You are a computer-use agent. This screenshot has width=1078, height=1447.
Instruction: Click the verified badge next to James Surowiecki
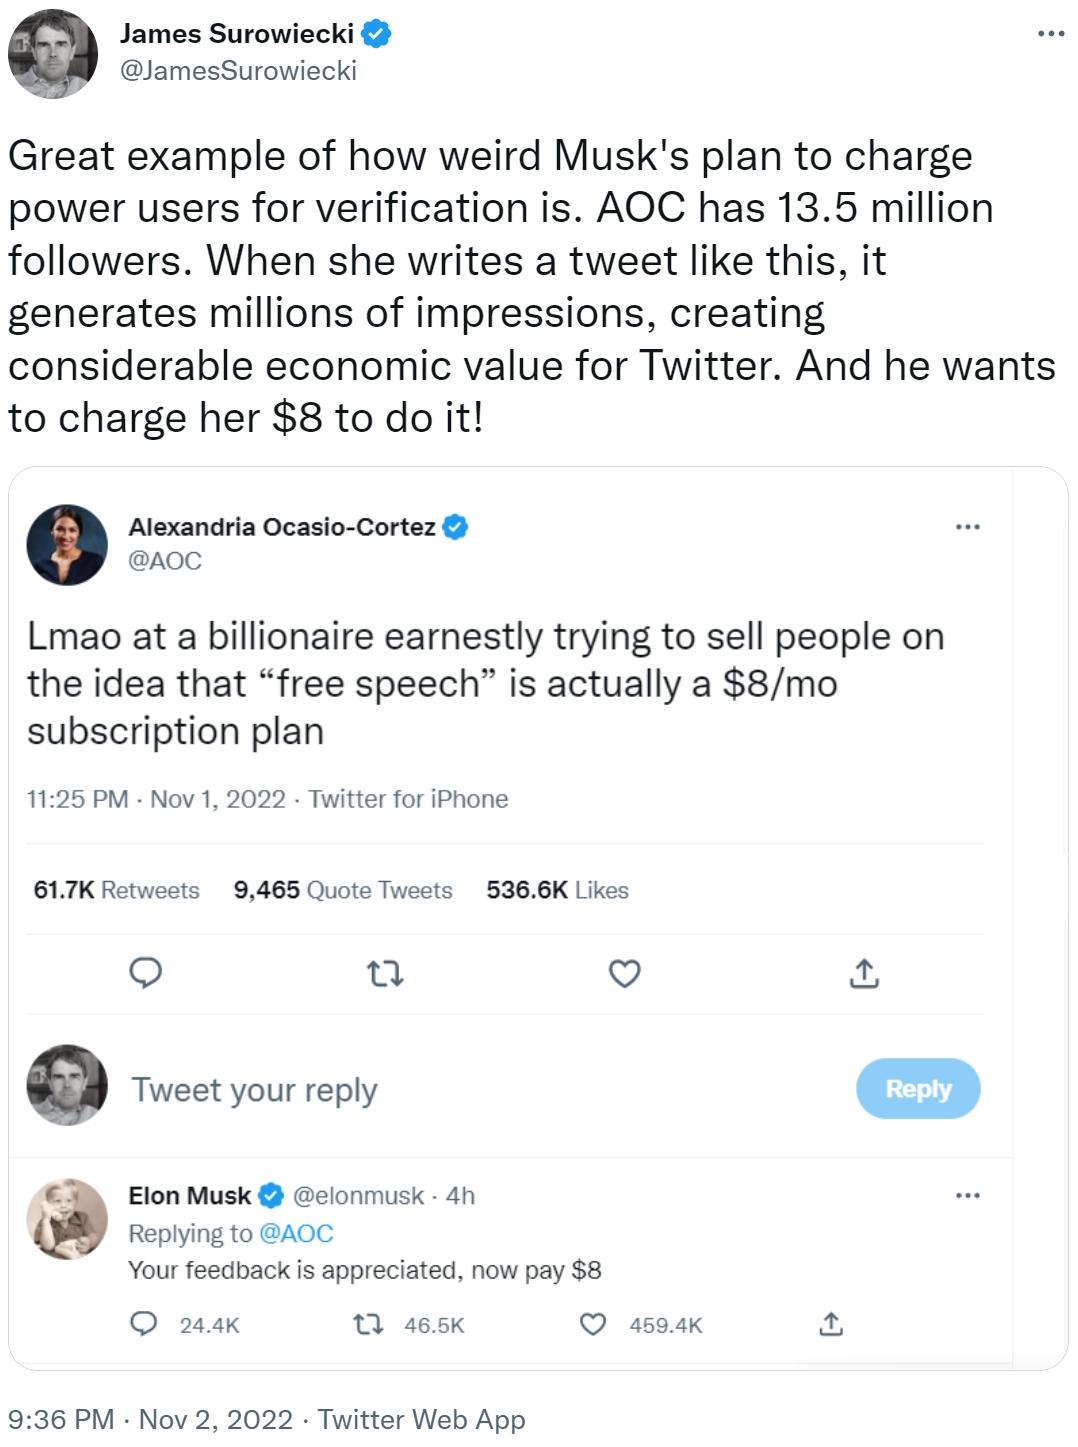[x=373, y=31]
